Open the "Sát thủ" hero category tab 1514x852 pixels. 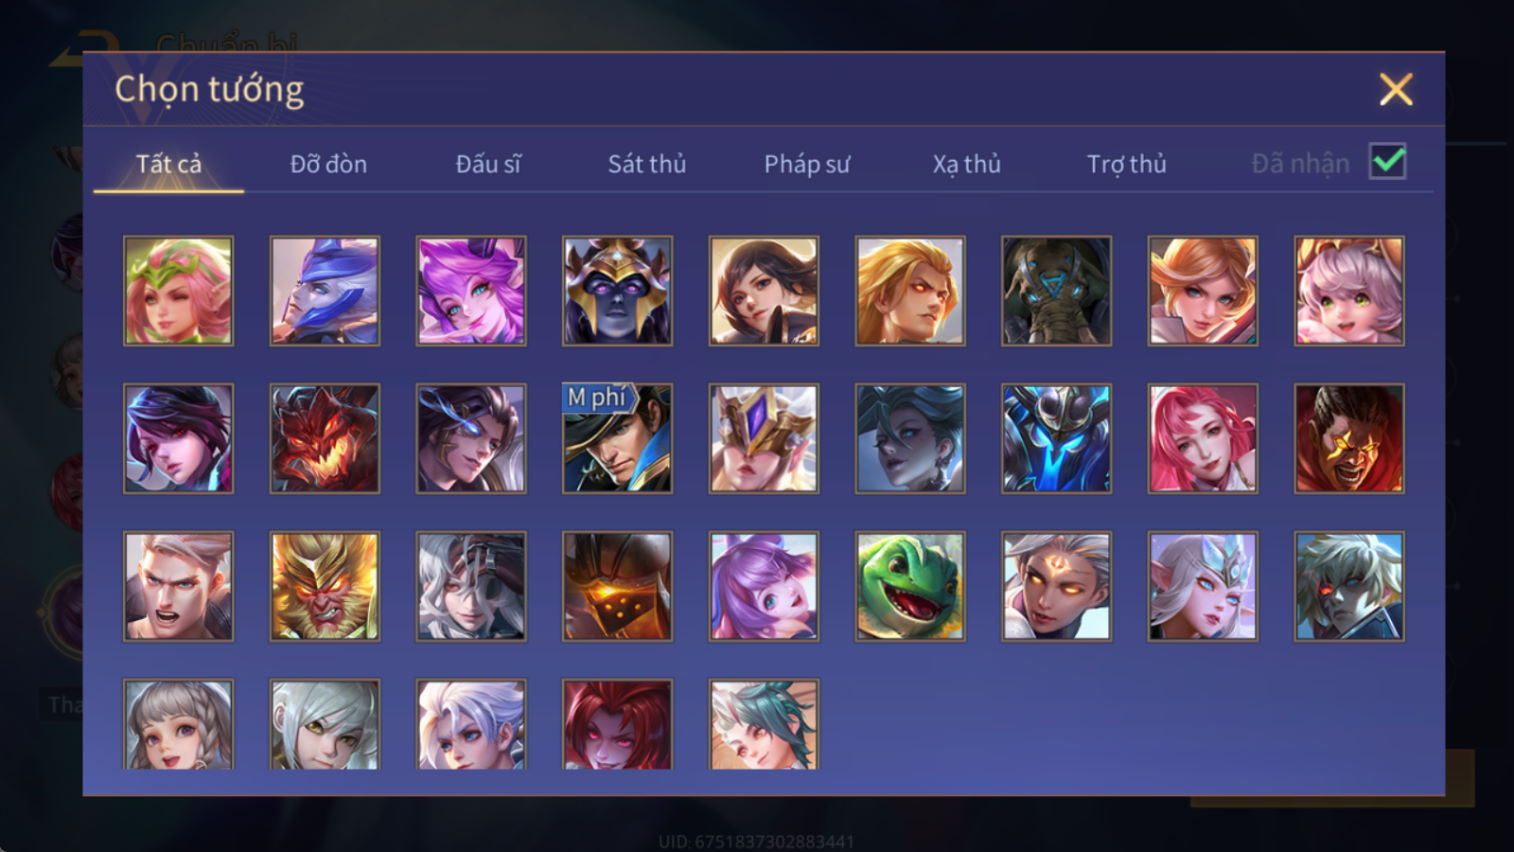[x=647, y=164]
